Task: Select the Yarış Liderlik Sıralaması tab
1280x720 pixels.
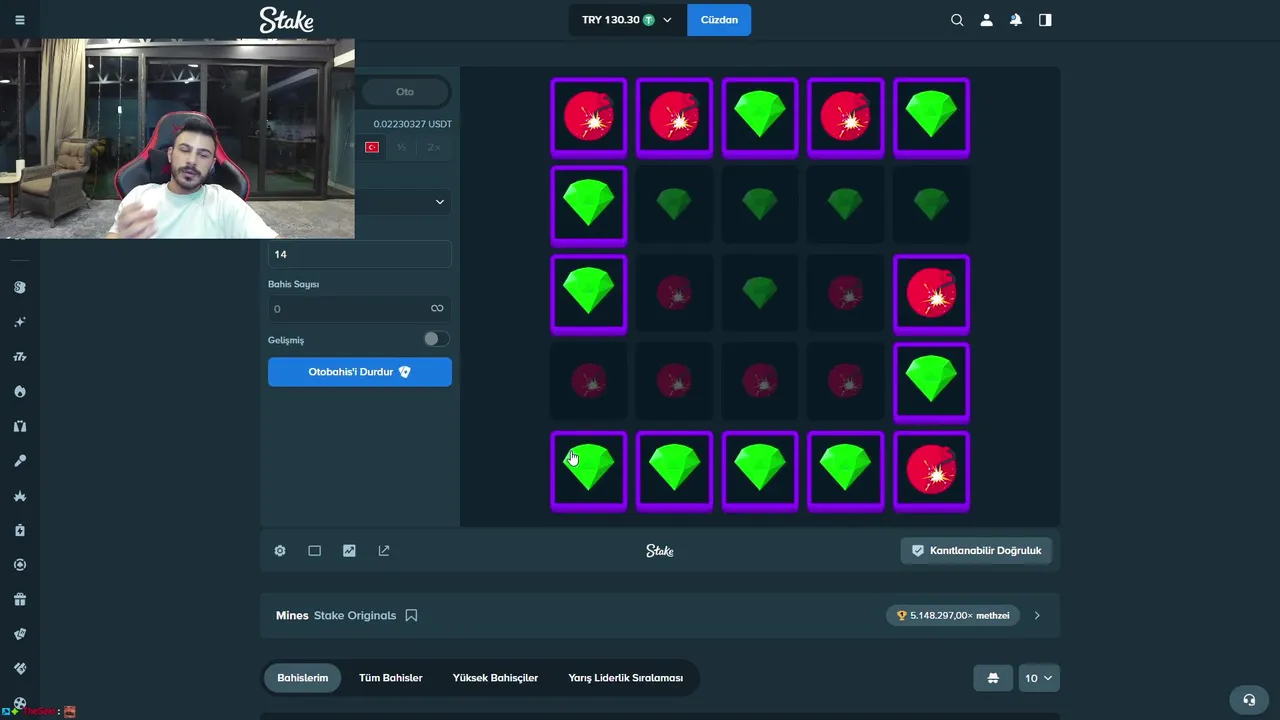Action: click(626, 678)
